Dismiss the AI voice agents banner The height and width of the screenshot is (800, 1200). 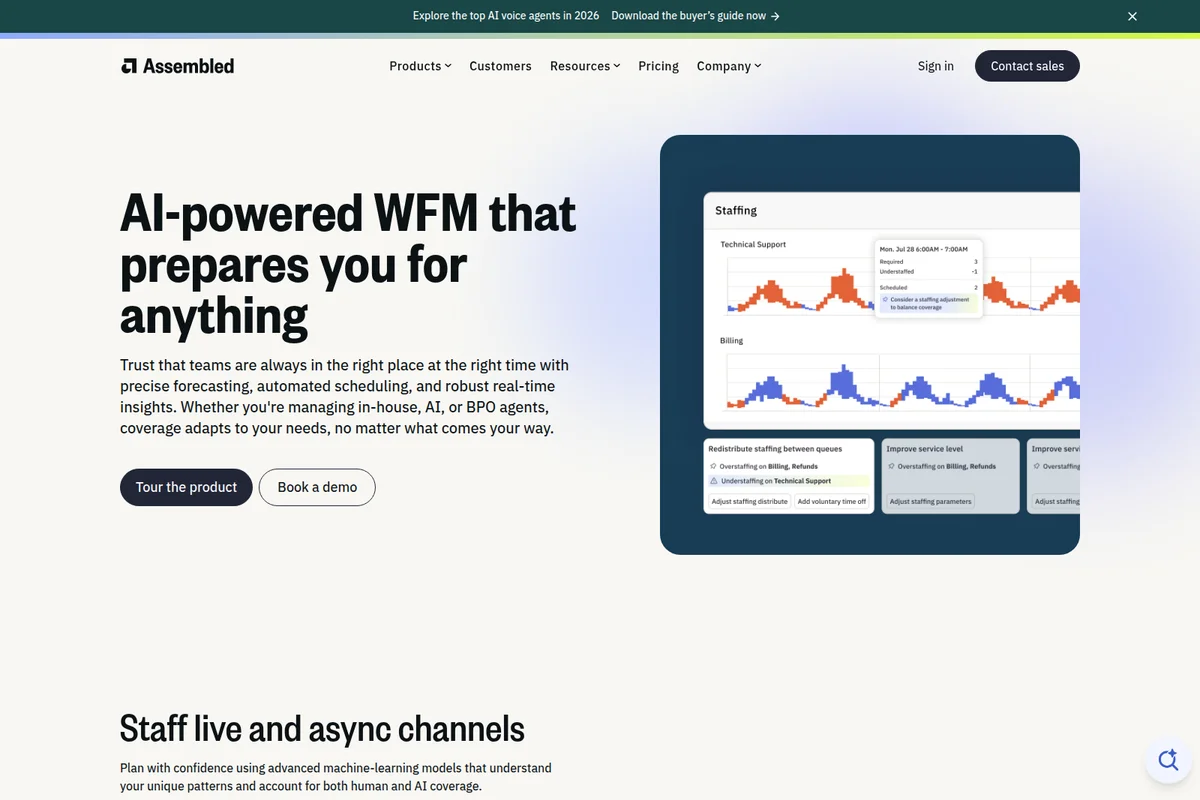[1132, 16]
